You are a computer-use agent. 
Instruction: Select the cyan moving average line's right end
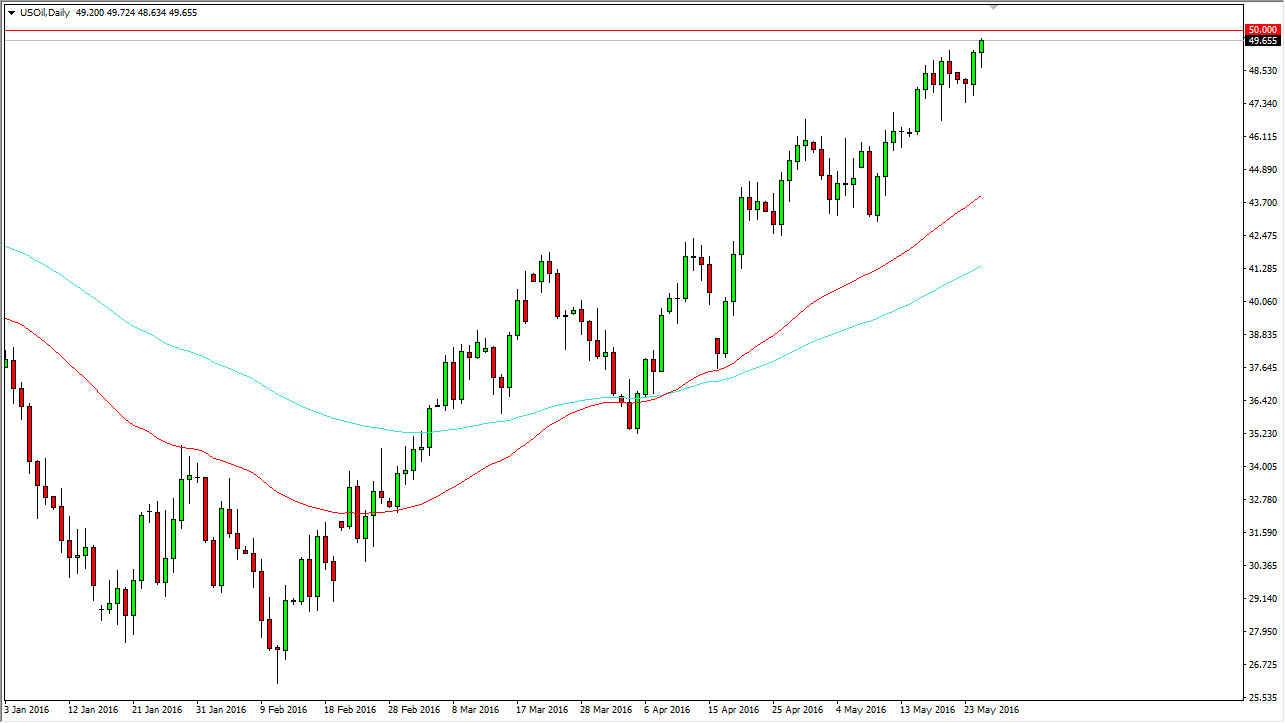coord(979,267)
